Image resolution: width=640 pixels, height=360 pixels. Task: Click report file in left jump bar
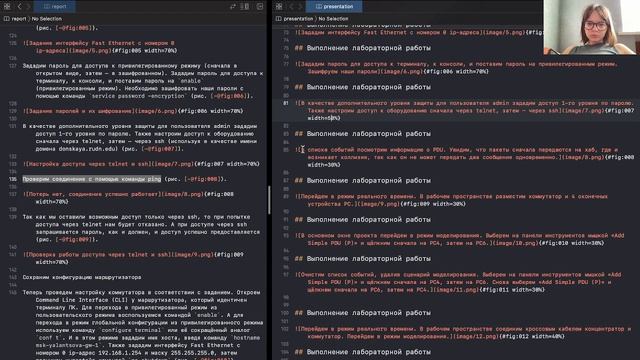15,18
